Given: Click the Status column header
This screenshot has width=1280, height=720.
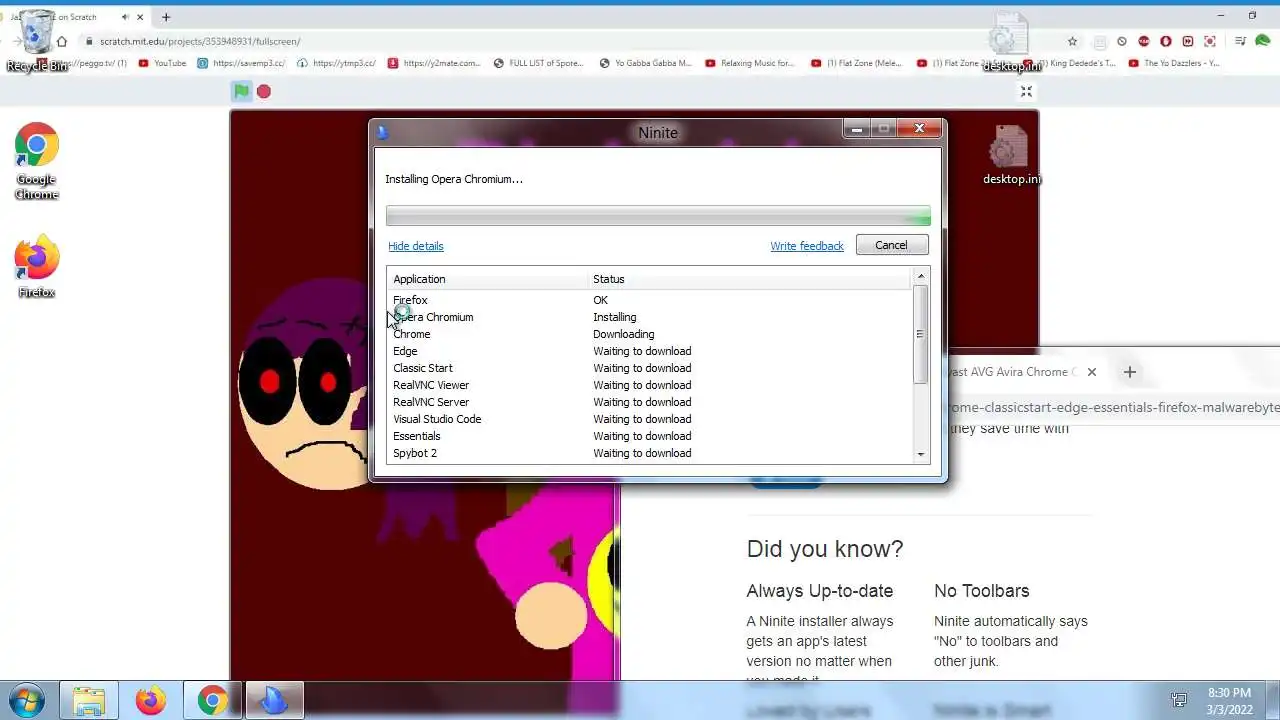Looking at the screenshot, I should pyautogui.click(x=750, y=279).
